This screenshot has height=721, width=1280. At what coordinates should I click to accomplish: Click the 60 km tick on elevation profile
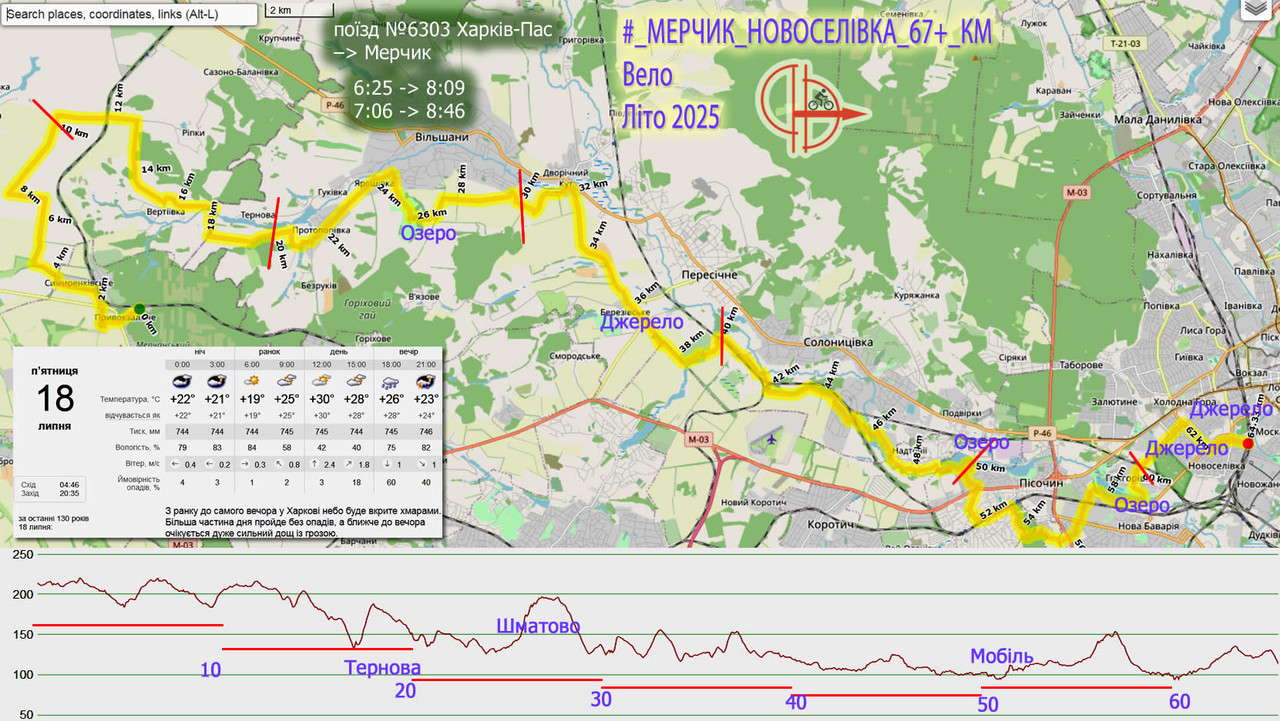click(1180, 701)
